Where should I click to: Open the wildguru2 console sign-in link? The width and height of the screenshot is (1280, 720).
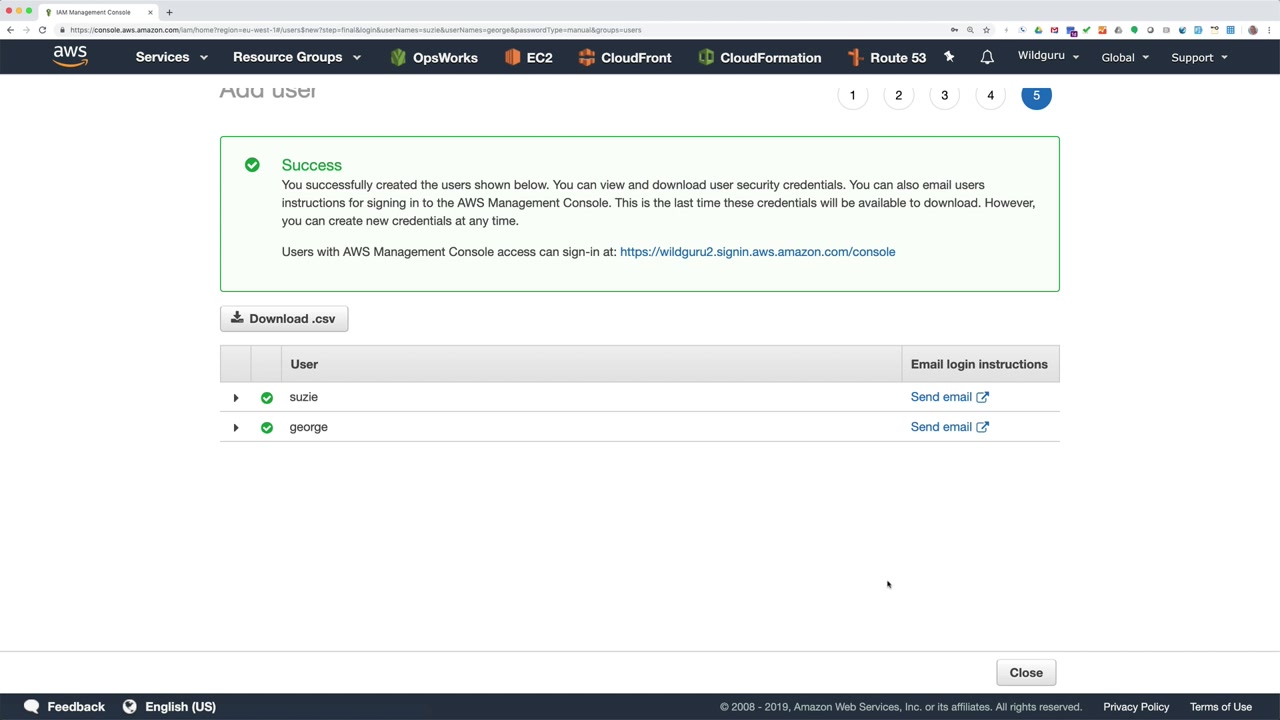pyautogui.click(x=757, y=252)
